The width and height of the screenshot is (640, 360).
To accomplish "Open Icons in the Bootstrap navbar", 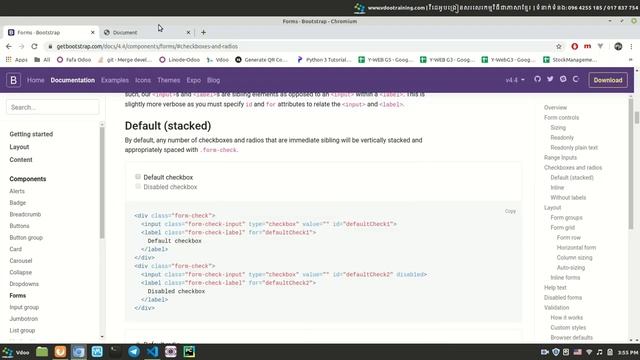I will coord(143,80).
